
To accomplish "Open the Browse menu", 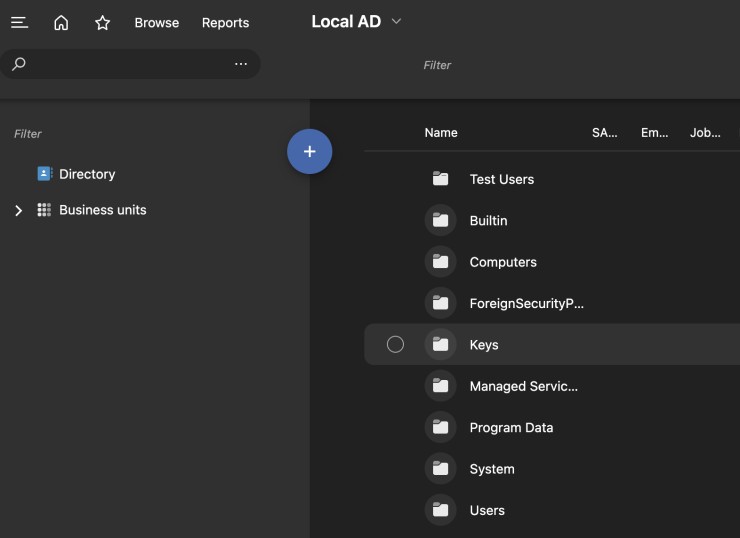I will click(x=157, y=23).
